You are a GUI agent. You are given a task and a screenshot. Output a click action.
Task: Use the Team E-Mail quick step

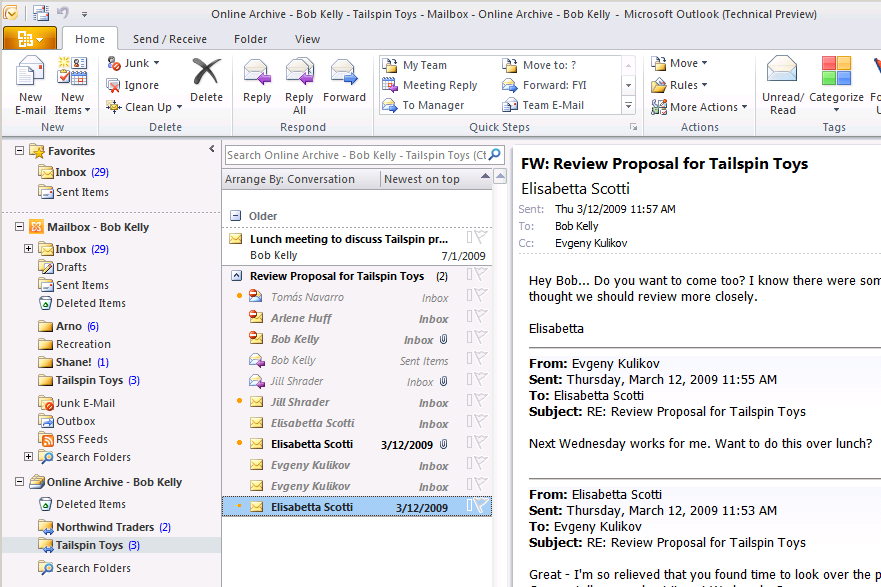(x=543, y=105)
